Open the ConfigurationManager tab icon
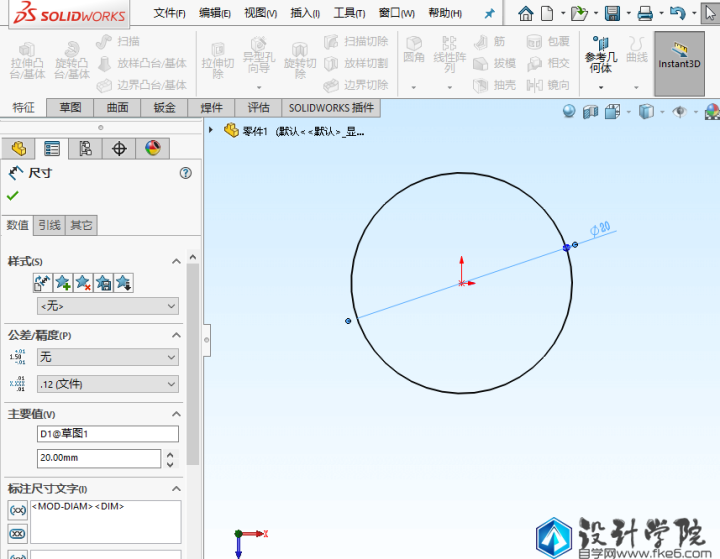 tap(85, 149)
